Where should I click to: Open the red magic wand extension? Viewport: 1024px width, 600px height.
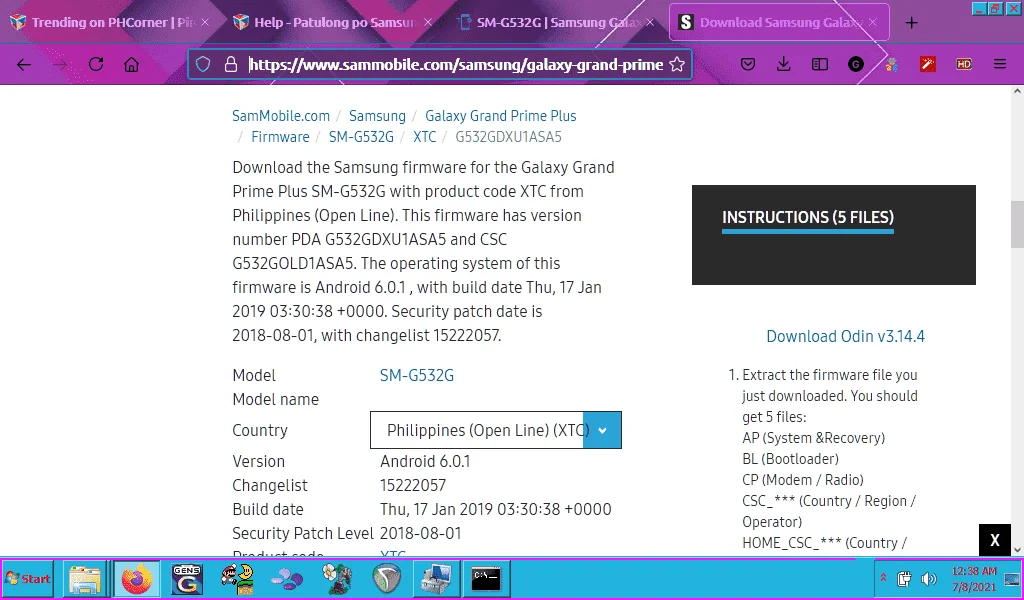[x=928, y=64]
